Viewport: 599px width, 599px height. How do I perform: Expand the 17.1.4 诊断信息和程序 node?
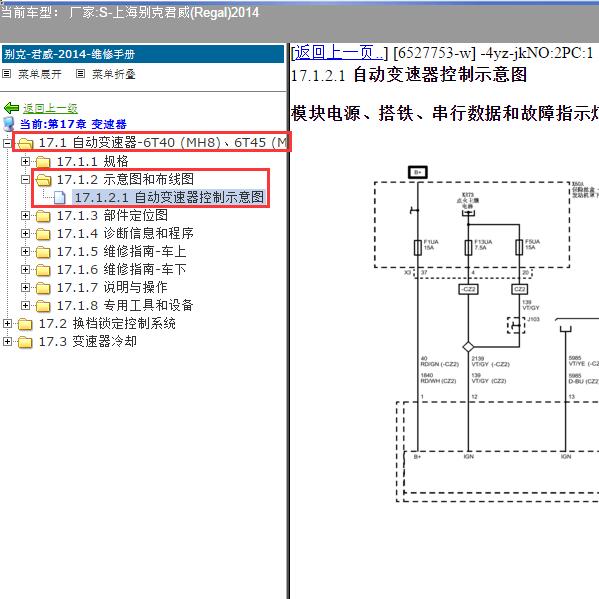point(25,233)
